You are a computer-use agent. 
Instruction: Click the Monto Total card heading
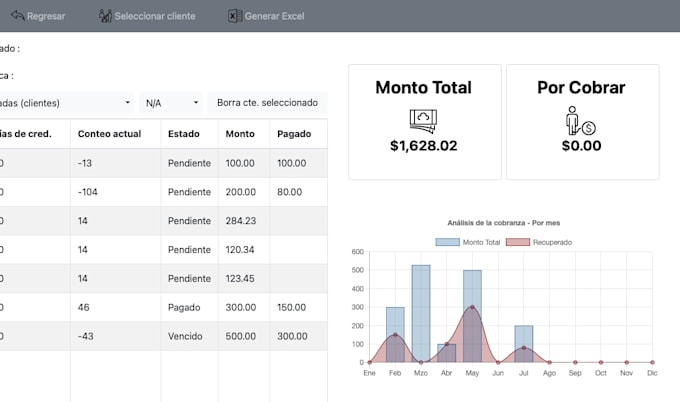[x=423, y=88]
